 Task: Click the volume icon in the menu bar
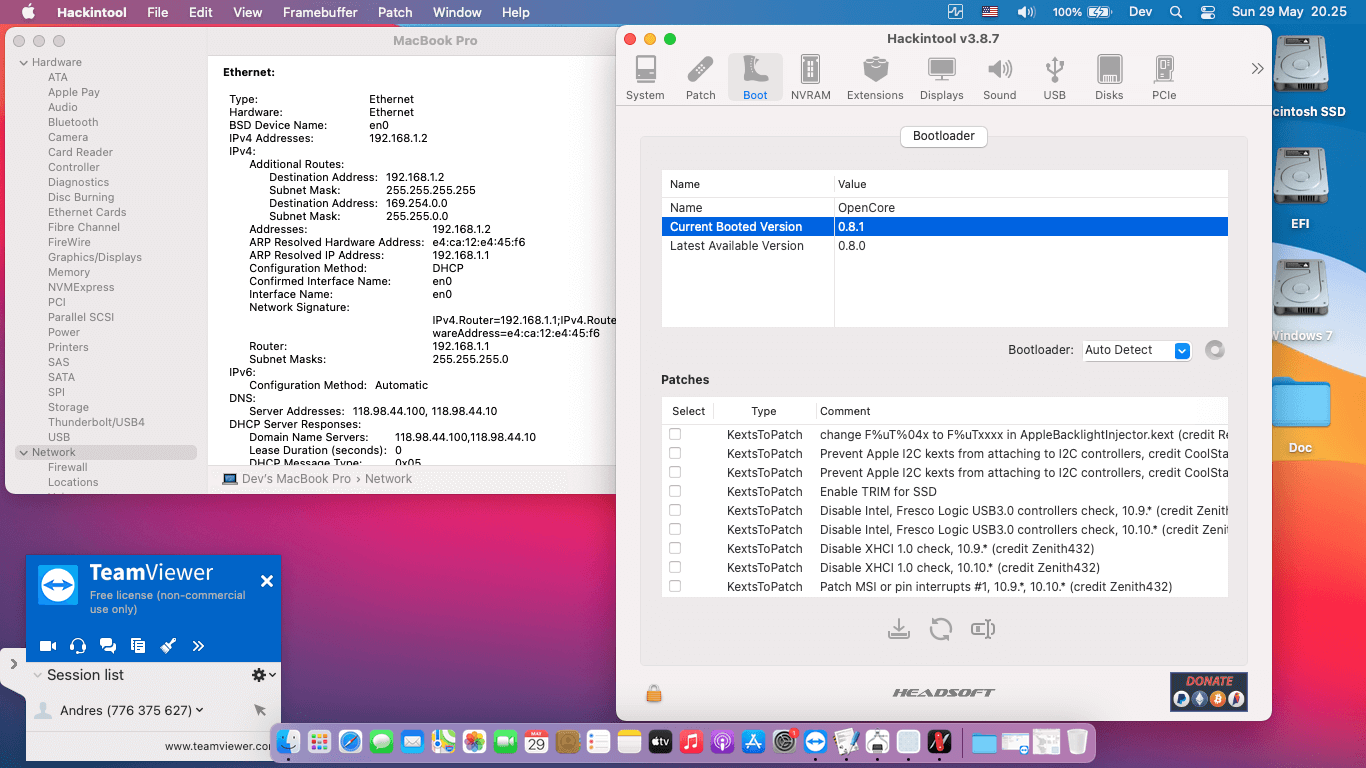1026,12
